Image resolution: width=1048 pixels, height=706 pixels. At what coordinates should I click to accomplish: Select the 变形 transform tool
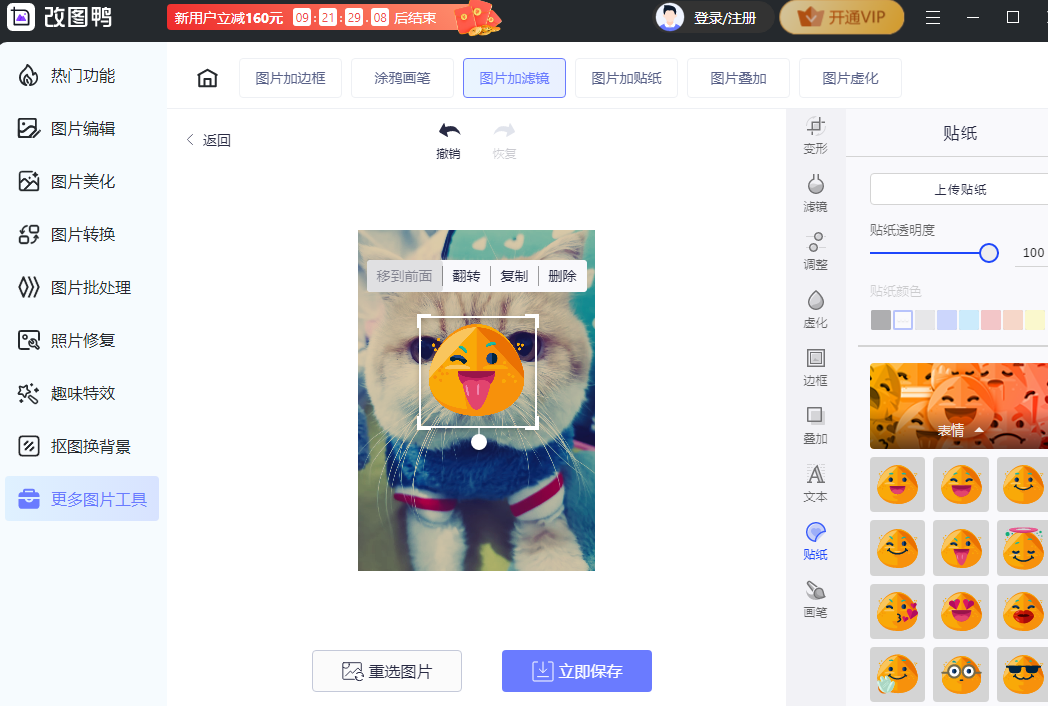[x=815, y=132]
